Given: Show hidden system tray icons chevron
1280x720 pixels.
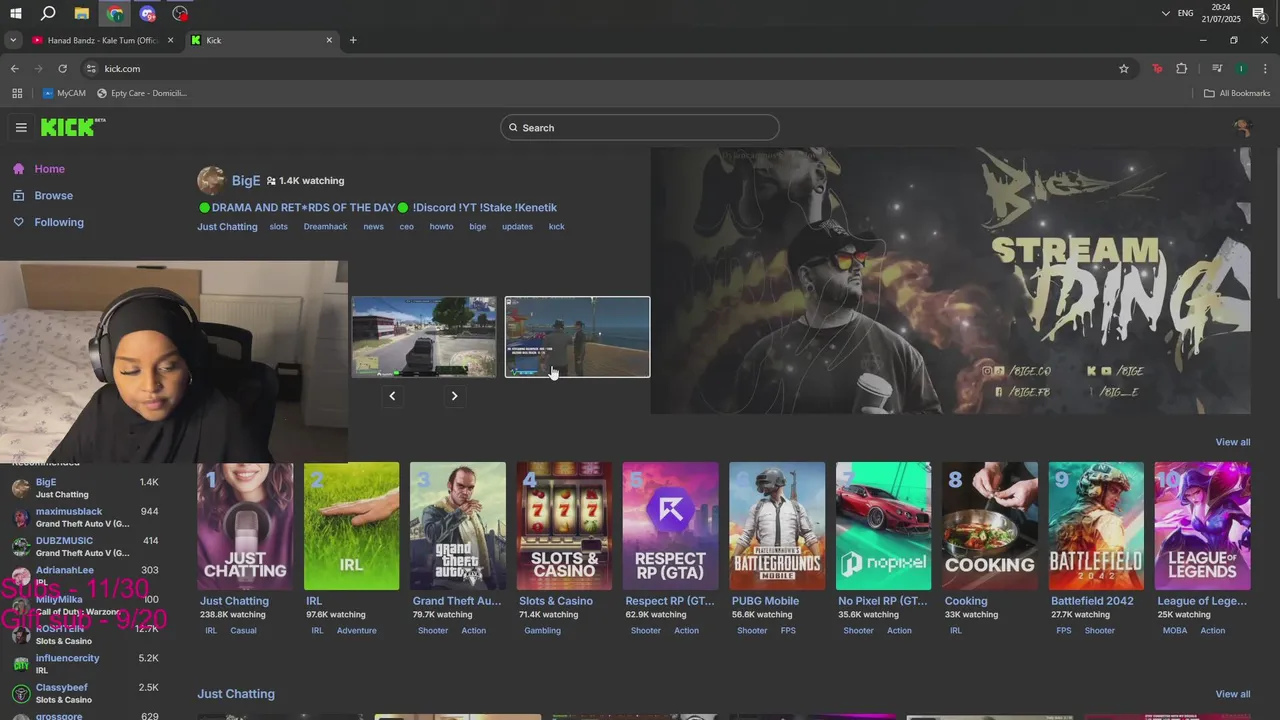Looking at the screenshot, I should [x=1165, y=13].
